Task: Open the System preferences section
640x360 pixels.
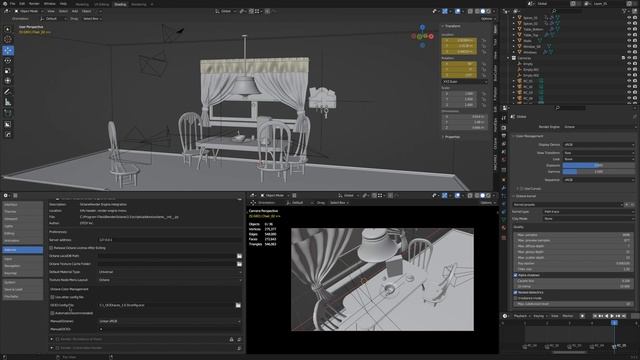Action: coord(22,282)
